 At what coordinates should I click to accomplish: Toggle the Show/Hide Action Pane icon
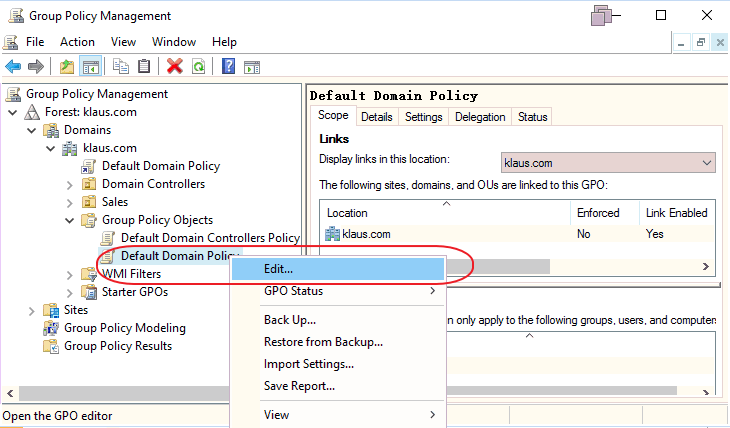[x=252, y=67]
